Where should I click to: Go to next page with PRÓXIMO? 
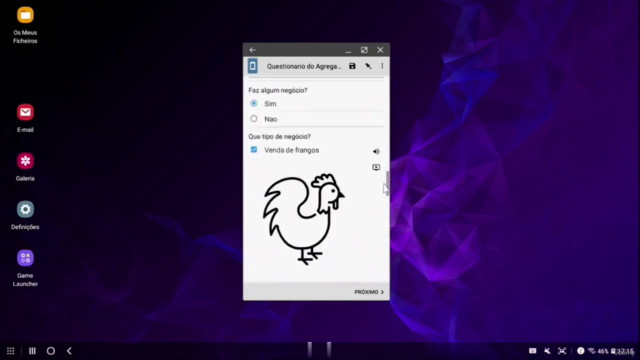[369, 292]
